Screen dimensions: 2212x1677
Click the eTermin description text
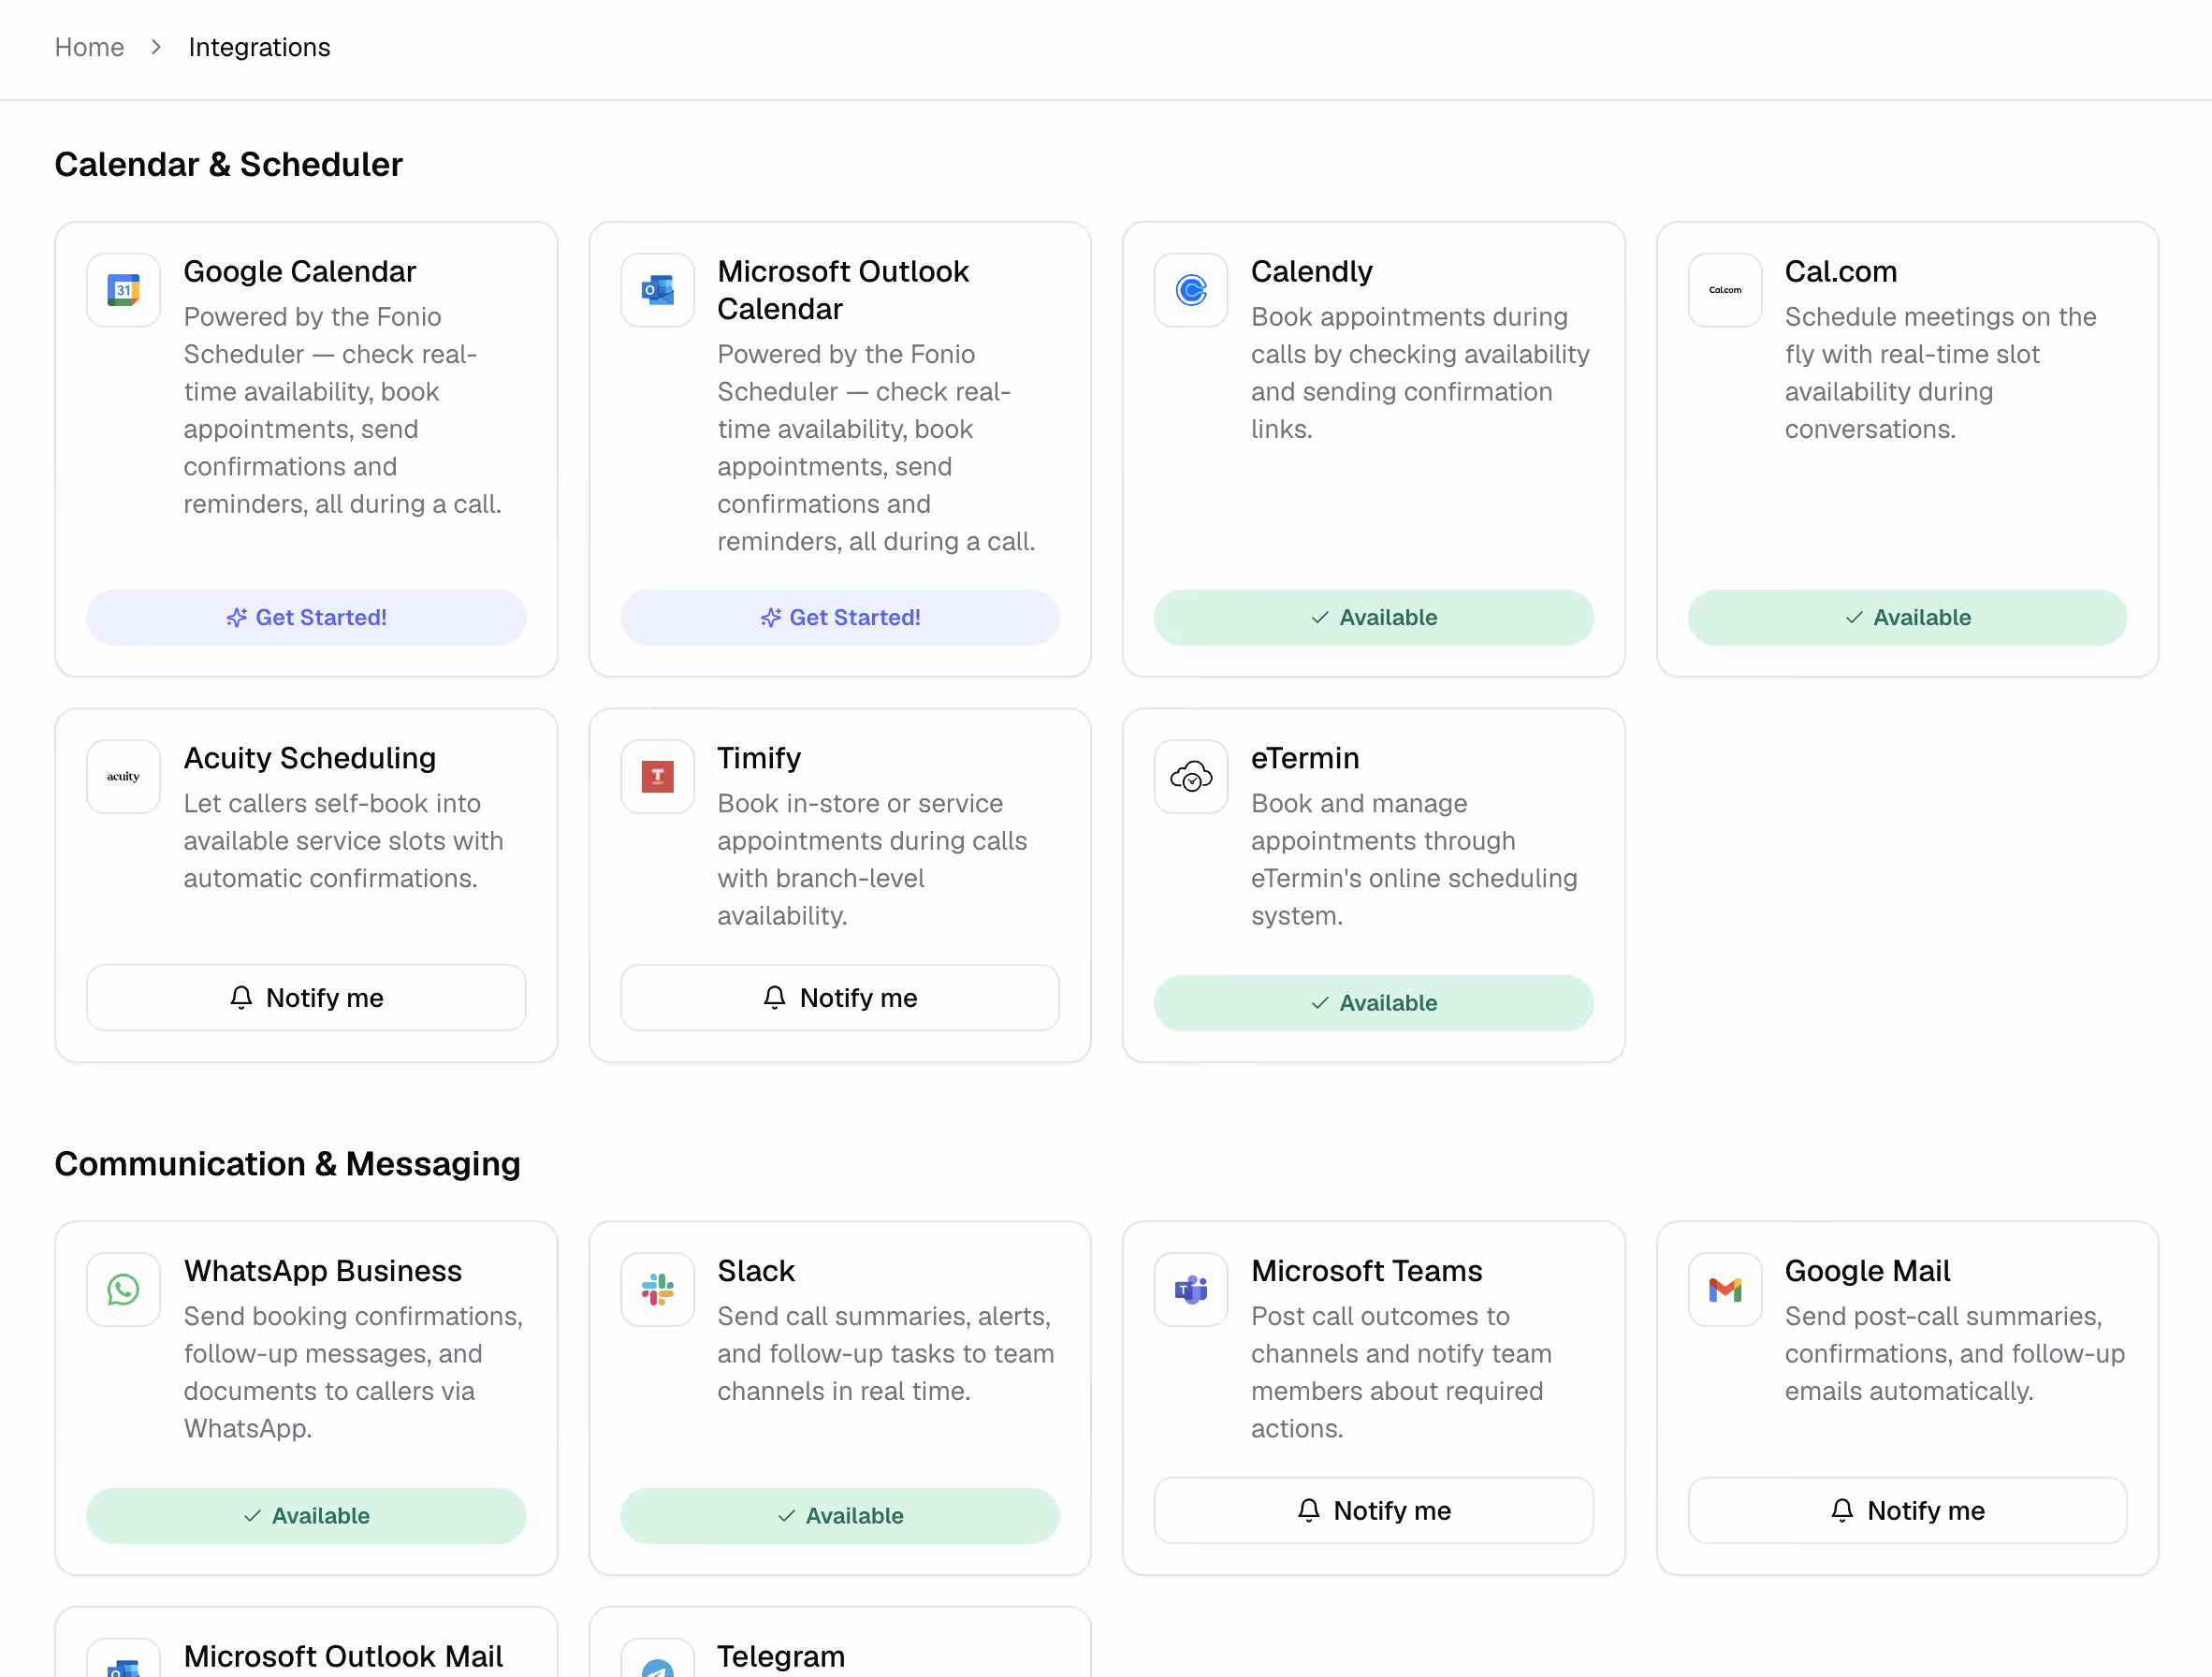1414,860
